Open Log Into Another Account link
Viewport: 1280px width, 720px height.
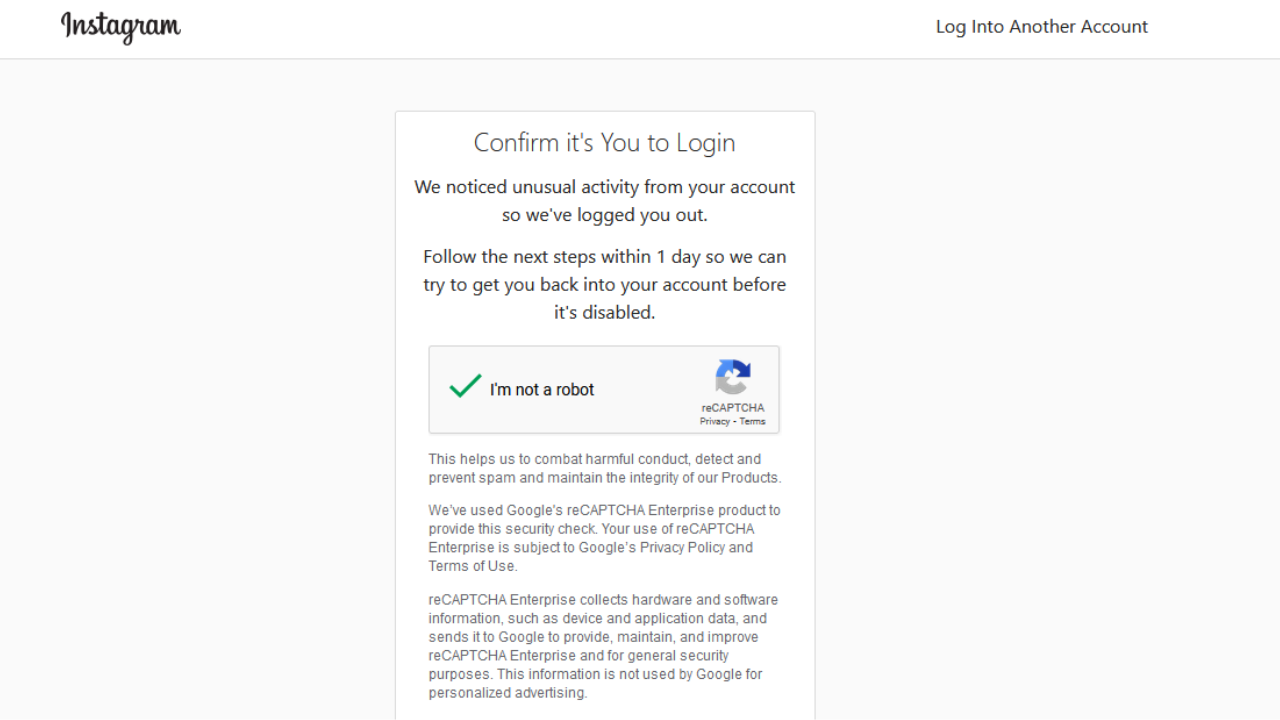click(x=1042, y=27)
